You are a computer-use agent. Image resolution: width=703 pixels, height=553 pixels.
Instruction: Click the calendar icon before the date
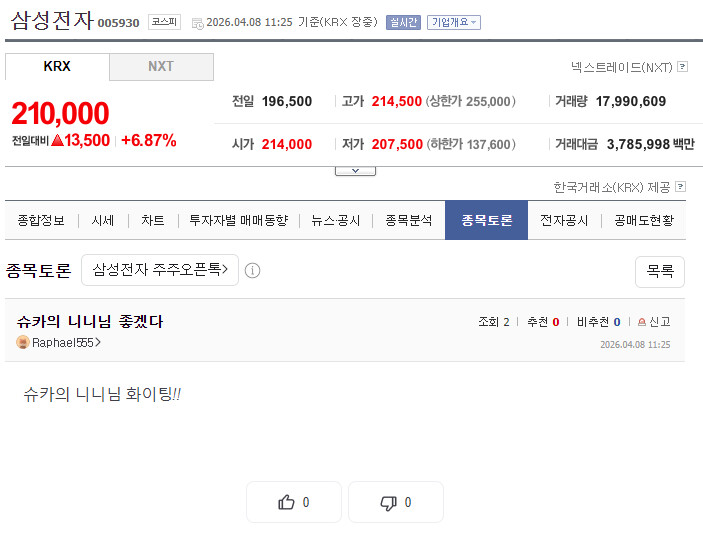pyautogui.click(x=197, y=23)
